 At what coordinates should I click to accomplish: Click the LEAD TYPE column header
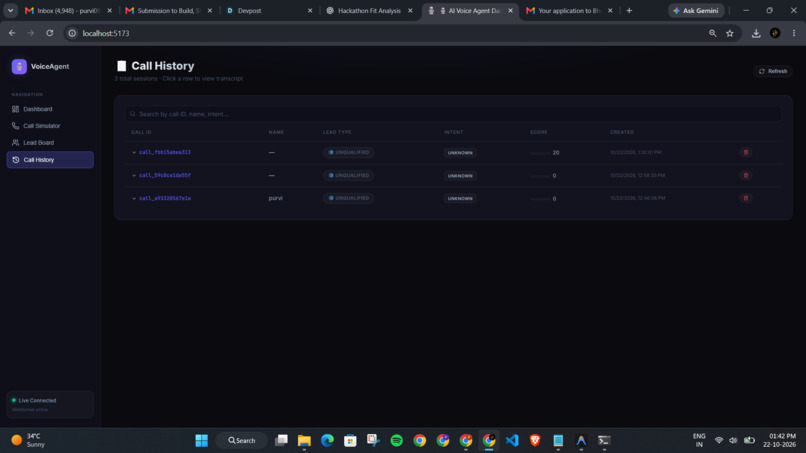coord(337,132)
